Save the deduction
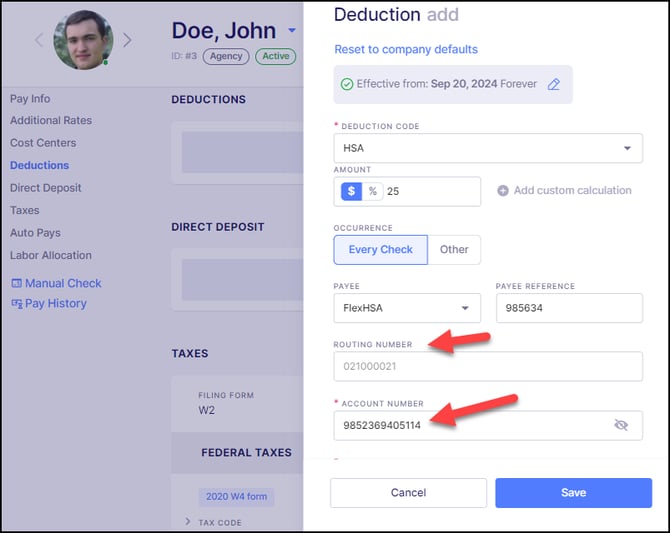 click(x=573, y=493)
